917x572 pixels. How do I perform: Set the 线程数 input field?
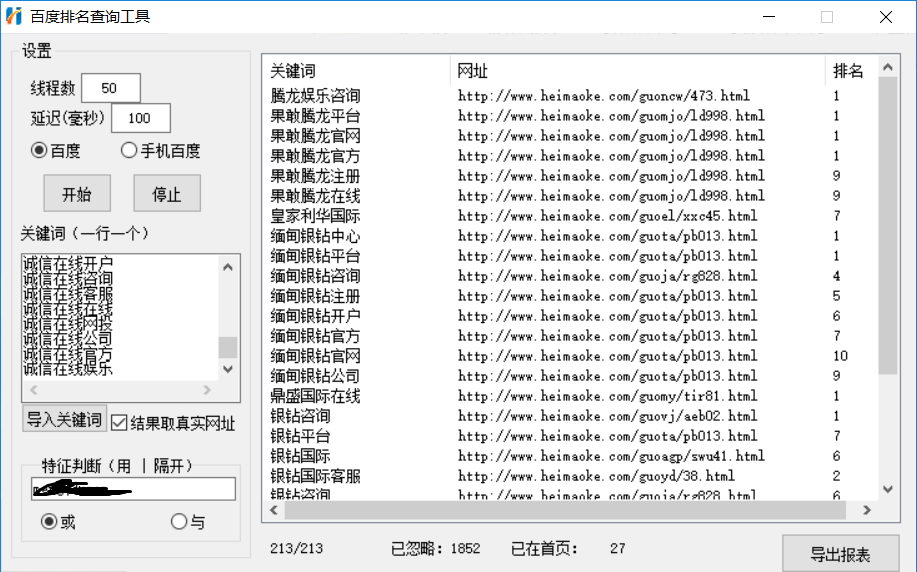(111, 88)
